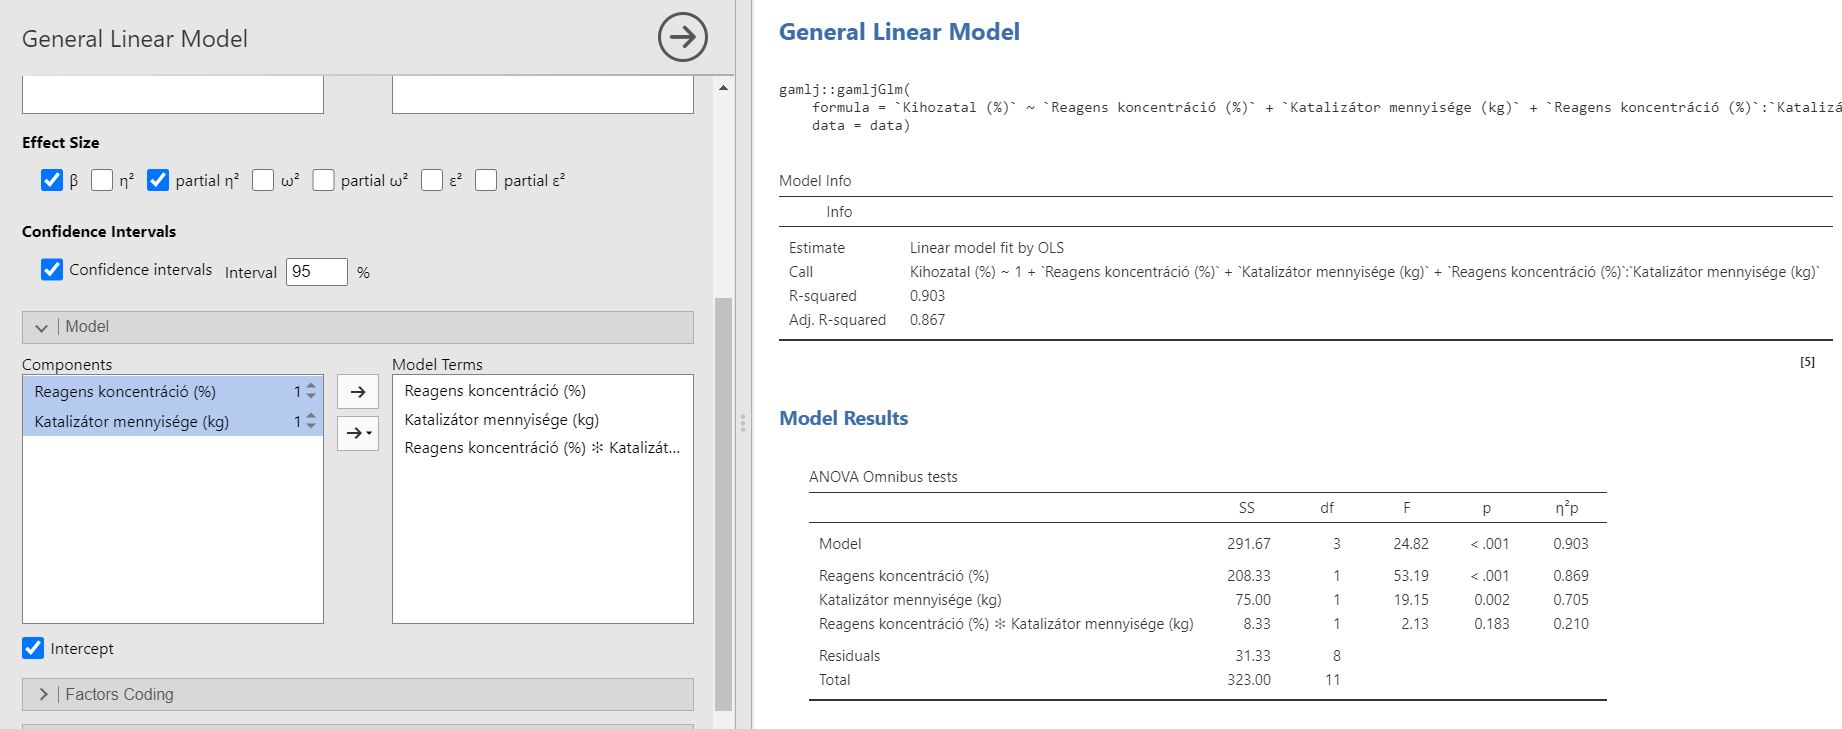Image resolution: width=1842 pixels, height=729 pixels.
Task: Select the interaction term in Model Terms
Action: [x=541, y=448]
